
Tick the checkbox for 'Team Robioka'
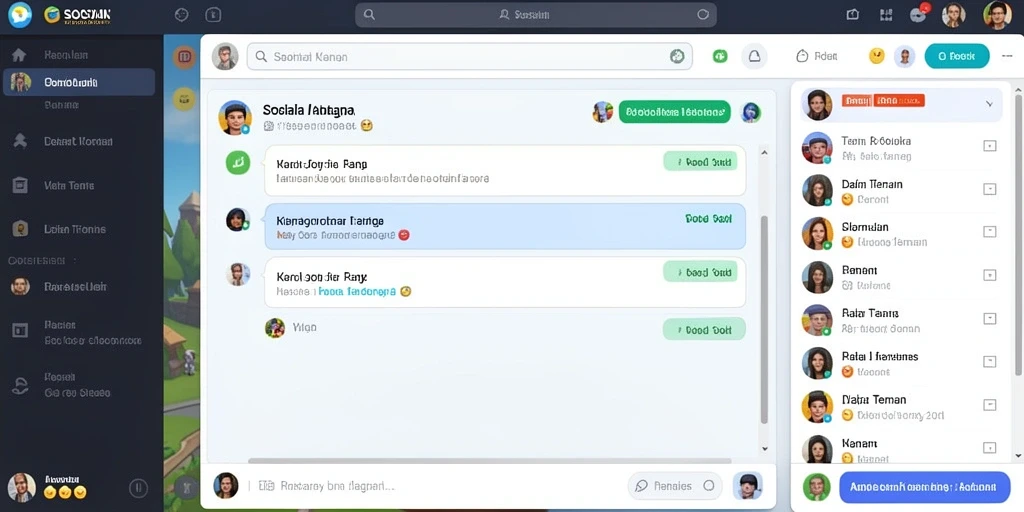pos(989,146)
